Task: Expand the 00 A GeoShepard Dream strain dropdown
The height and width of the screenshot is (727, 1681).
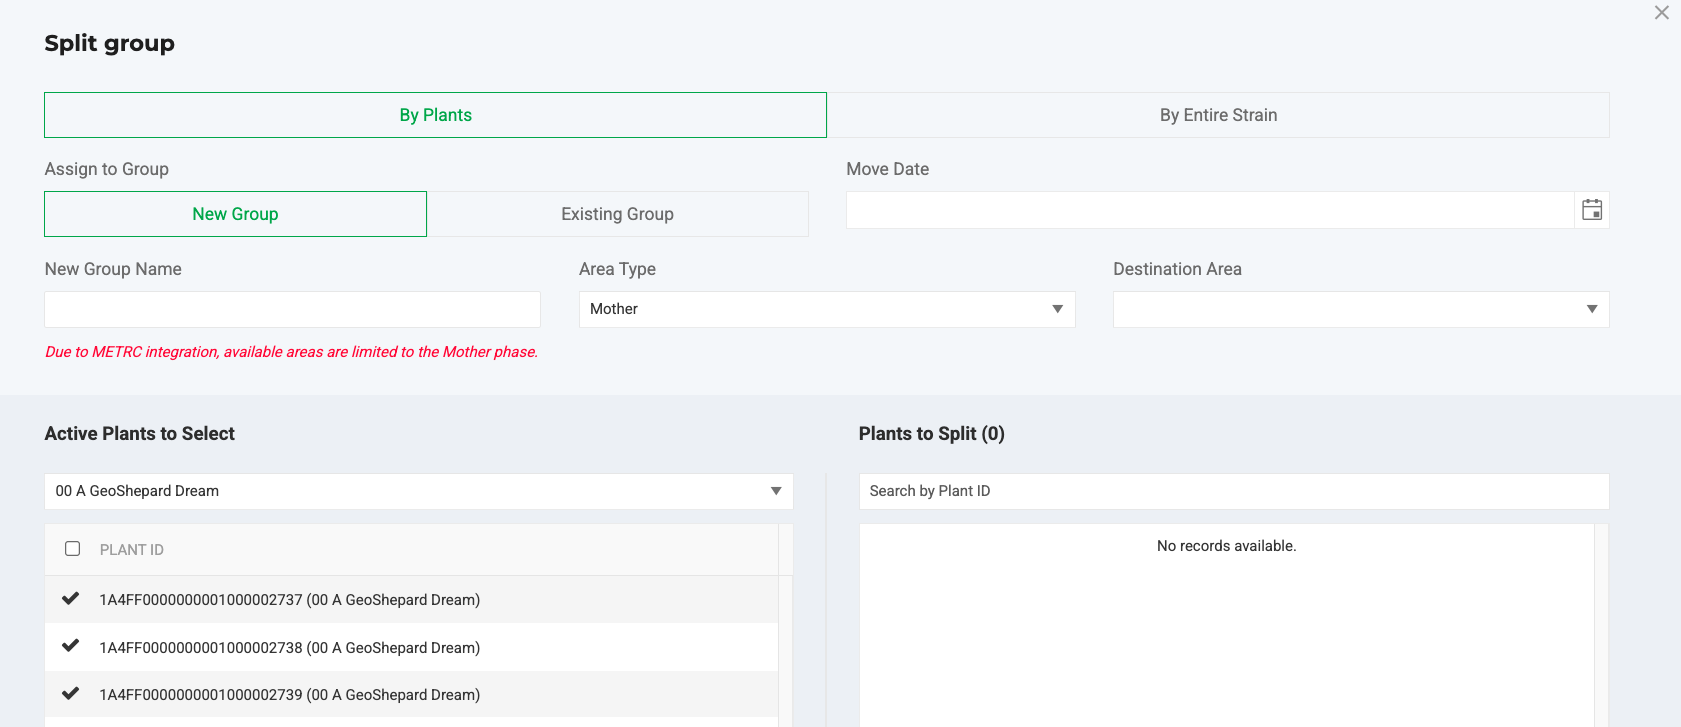Action: 775,491
